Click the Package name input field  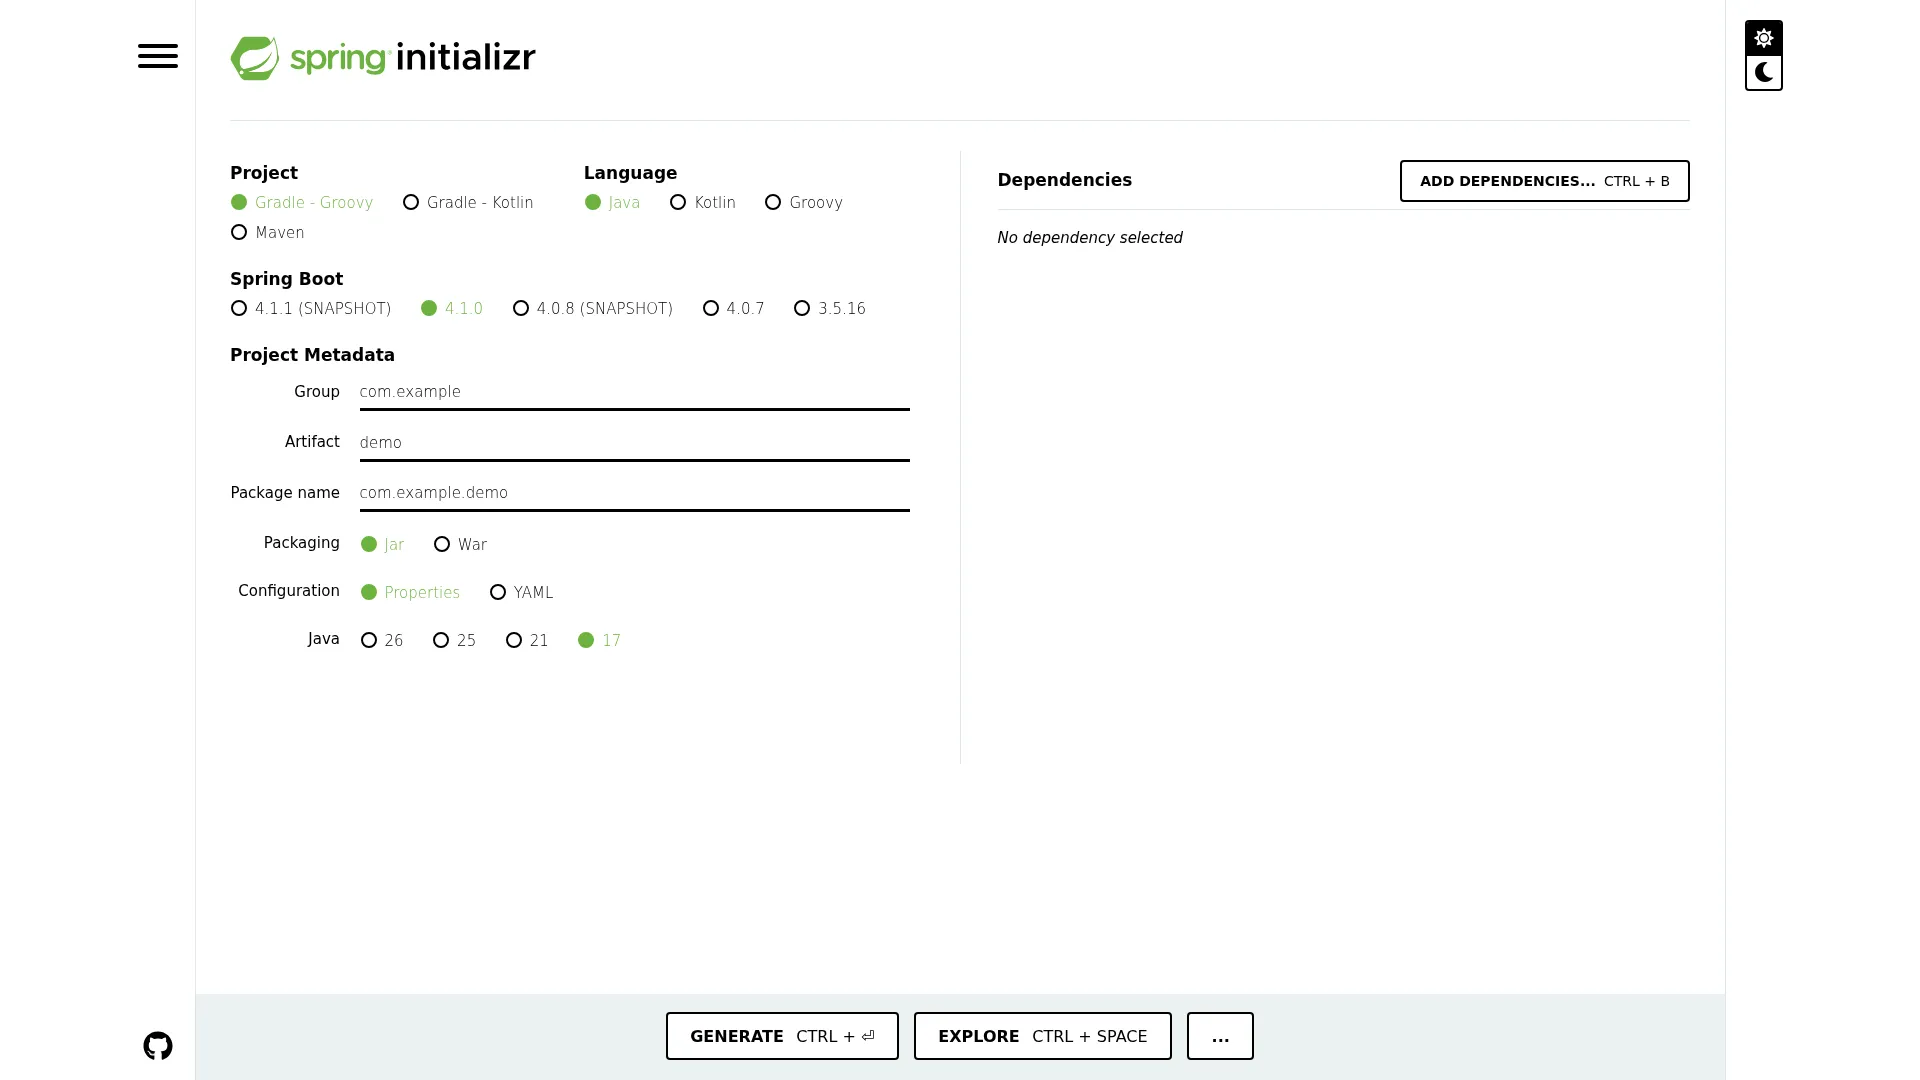635,493
